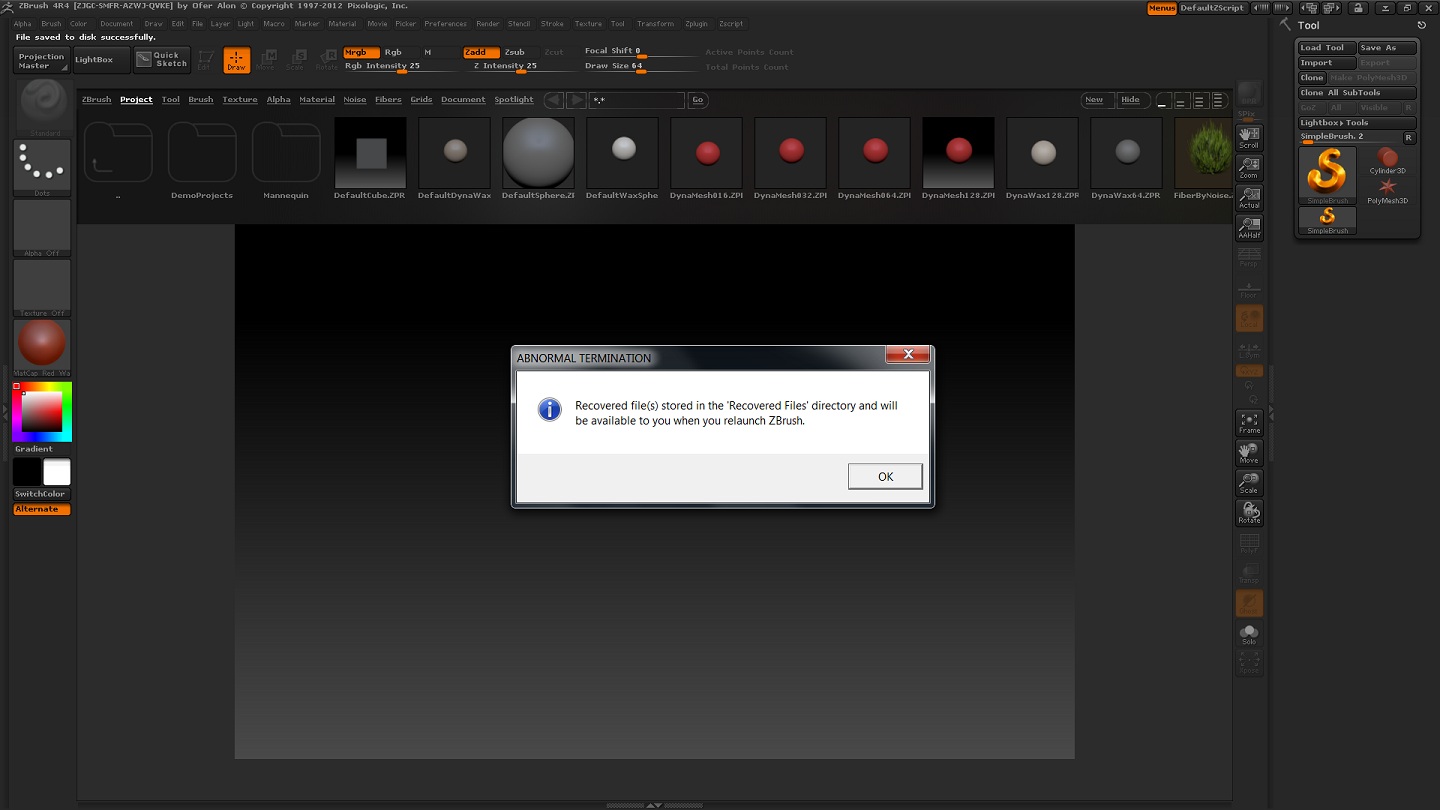This screenshot has height=810, width=1440.
Task: Click the AAHalf icon
Action: [1249, 228]
